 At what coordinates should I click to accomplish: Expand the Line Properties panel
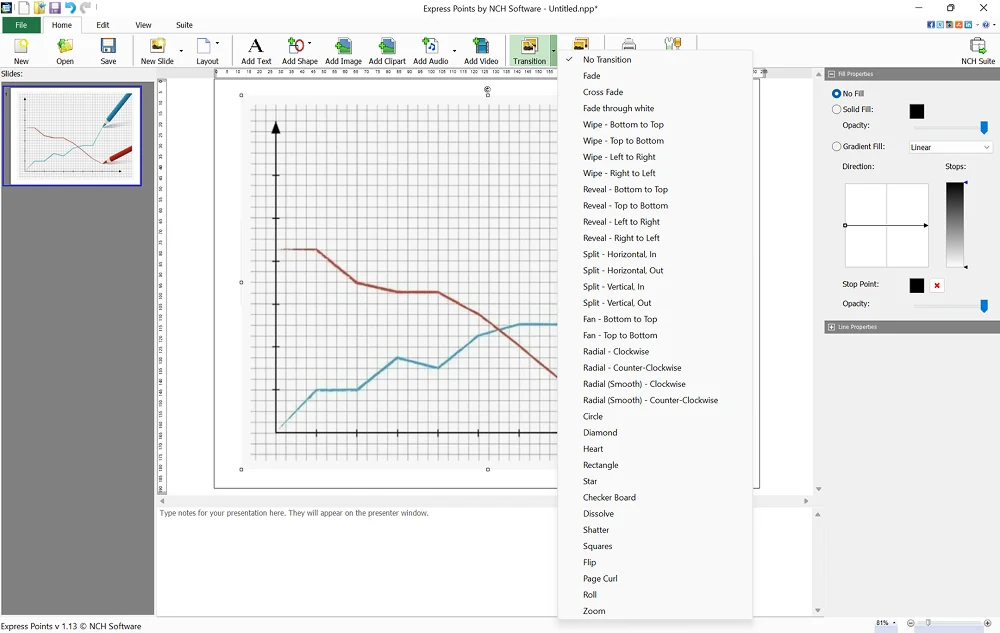point(831,327)
